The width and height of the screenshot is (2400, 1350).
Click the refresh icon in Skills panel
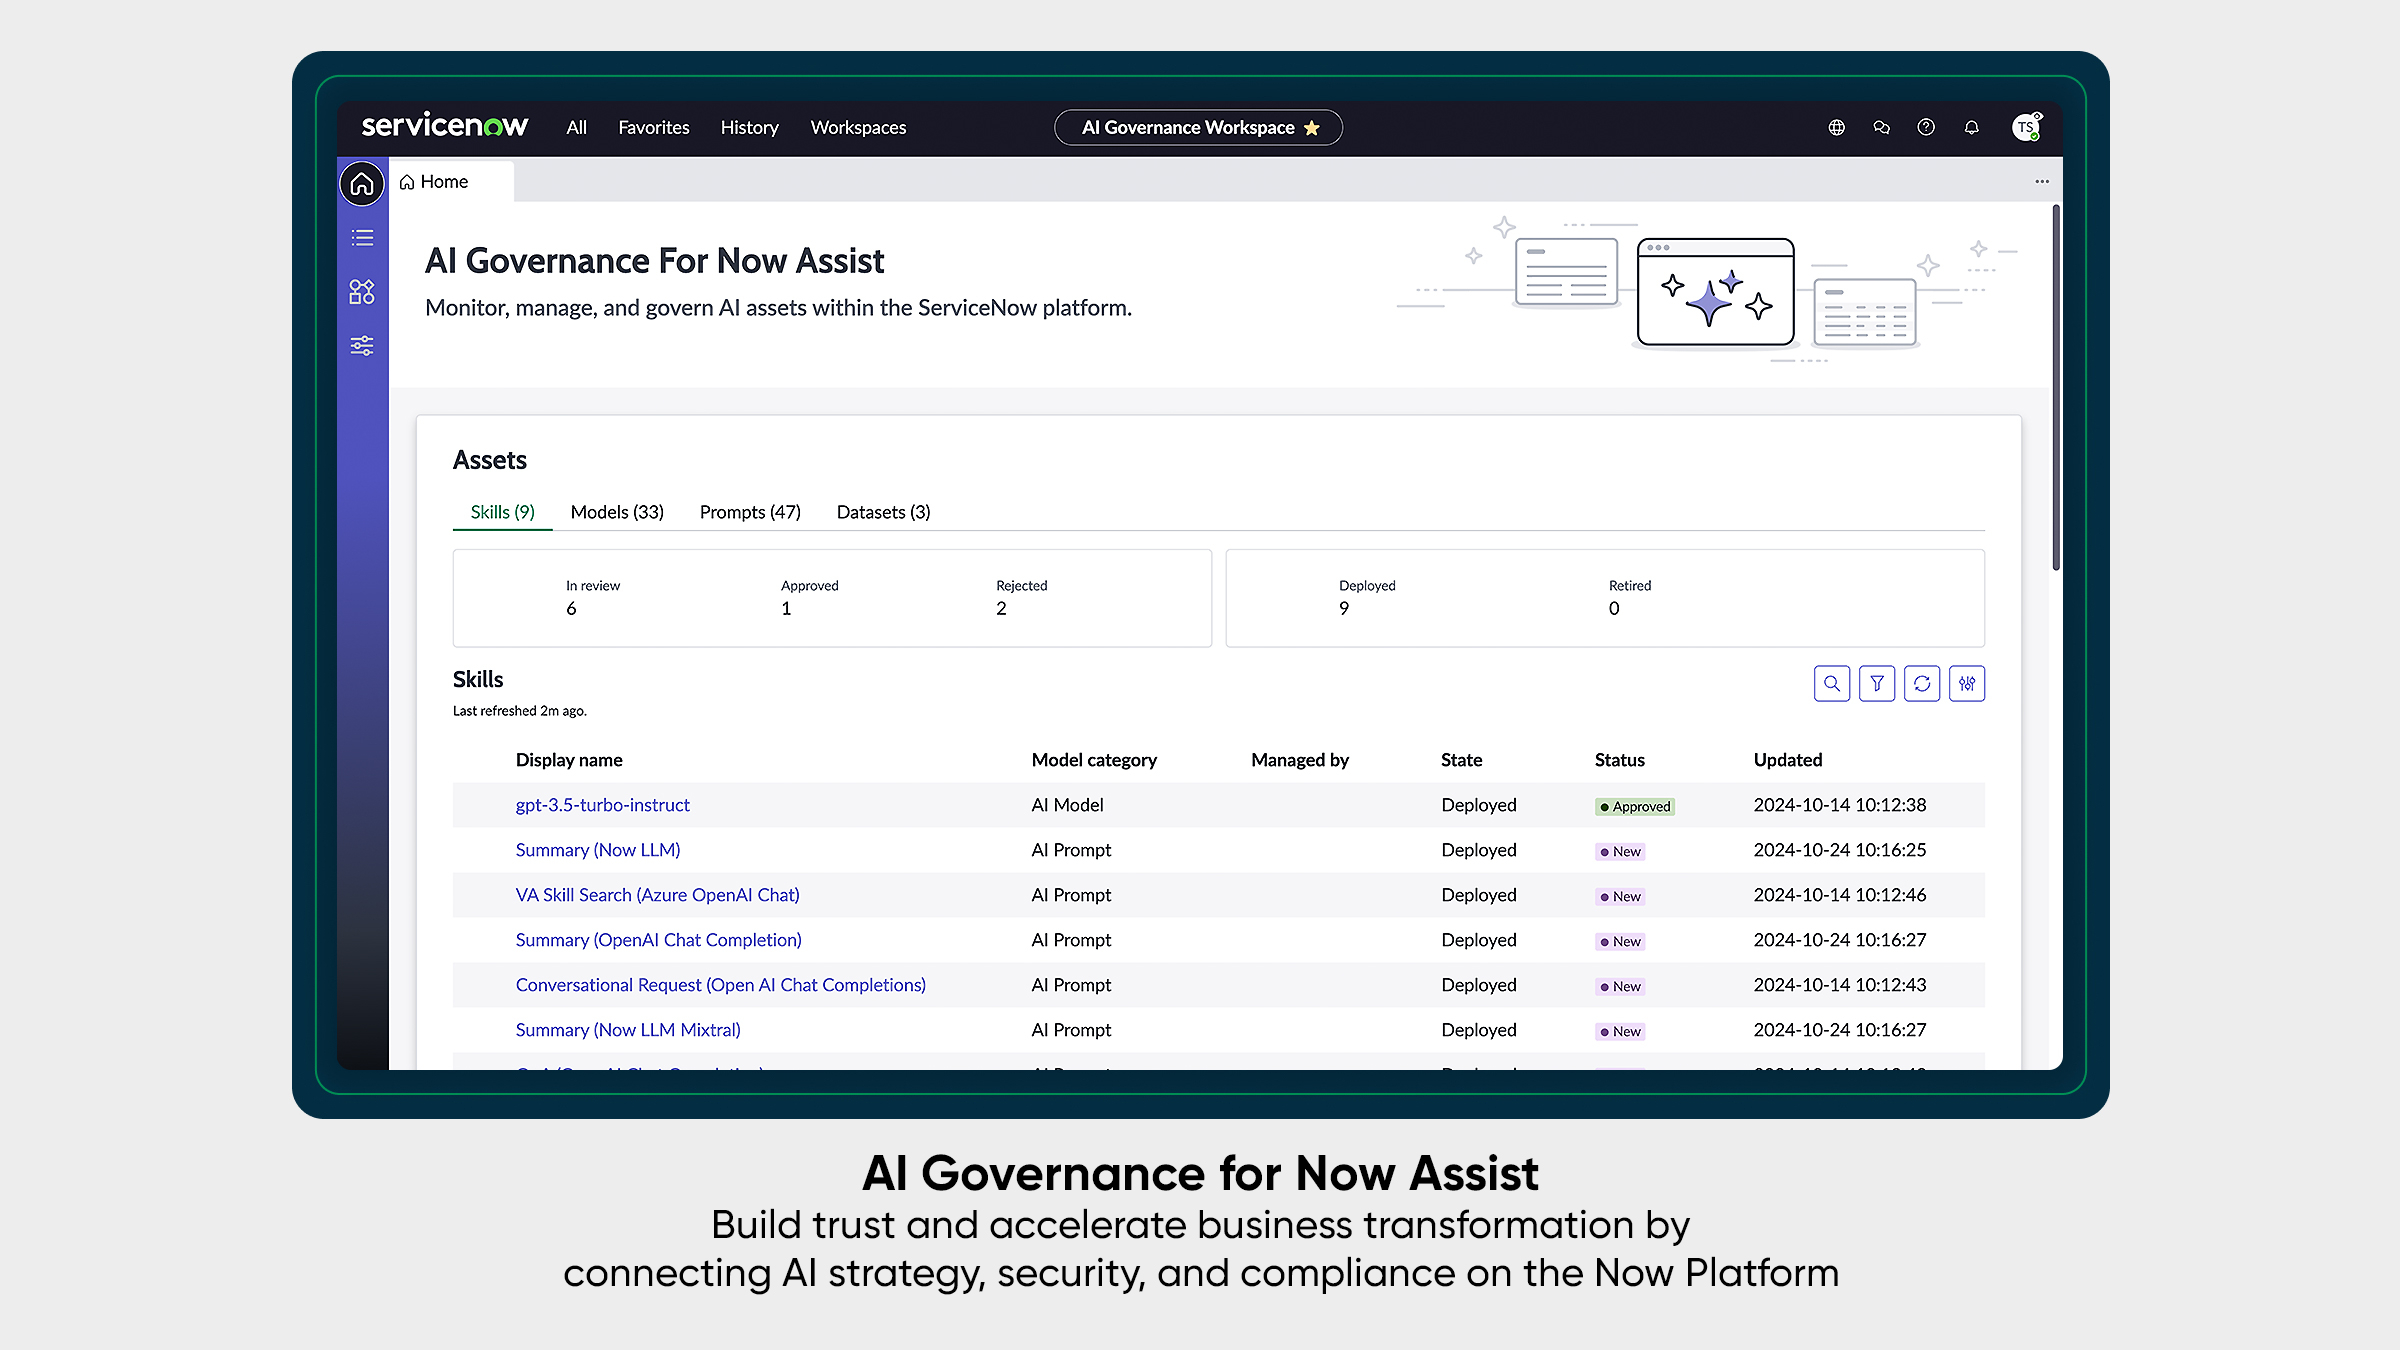pos(1920,684)
